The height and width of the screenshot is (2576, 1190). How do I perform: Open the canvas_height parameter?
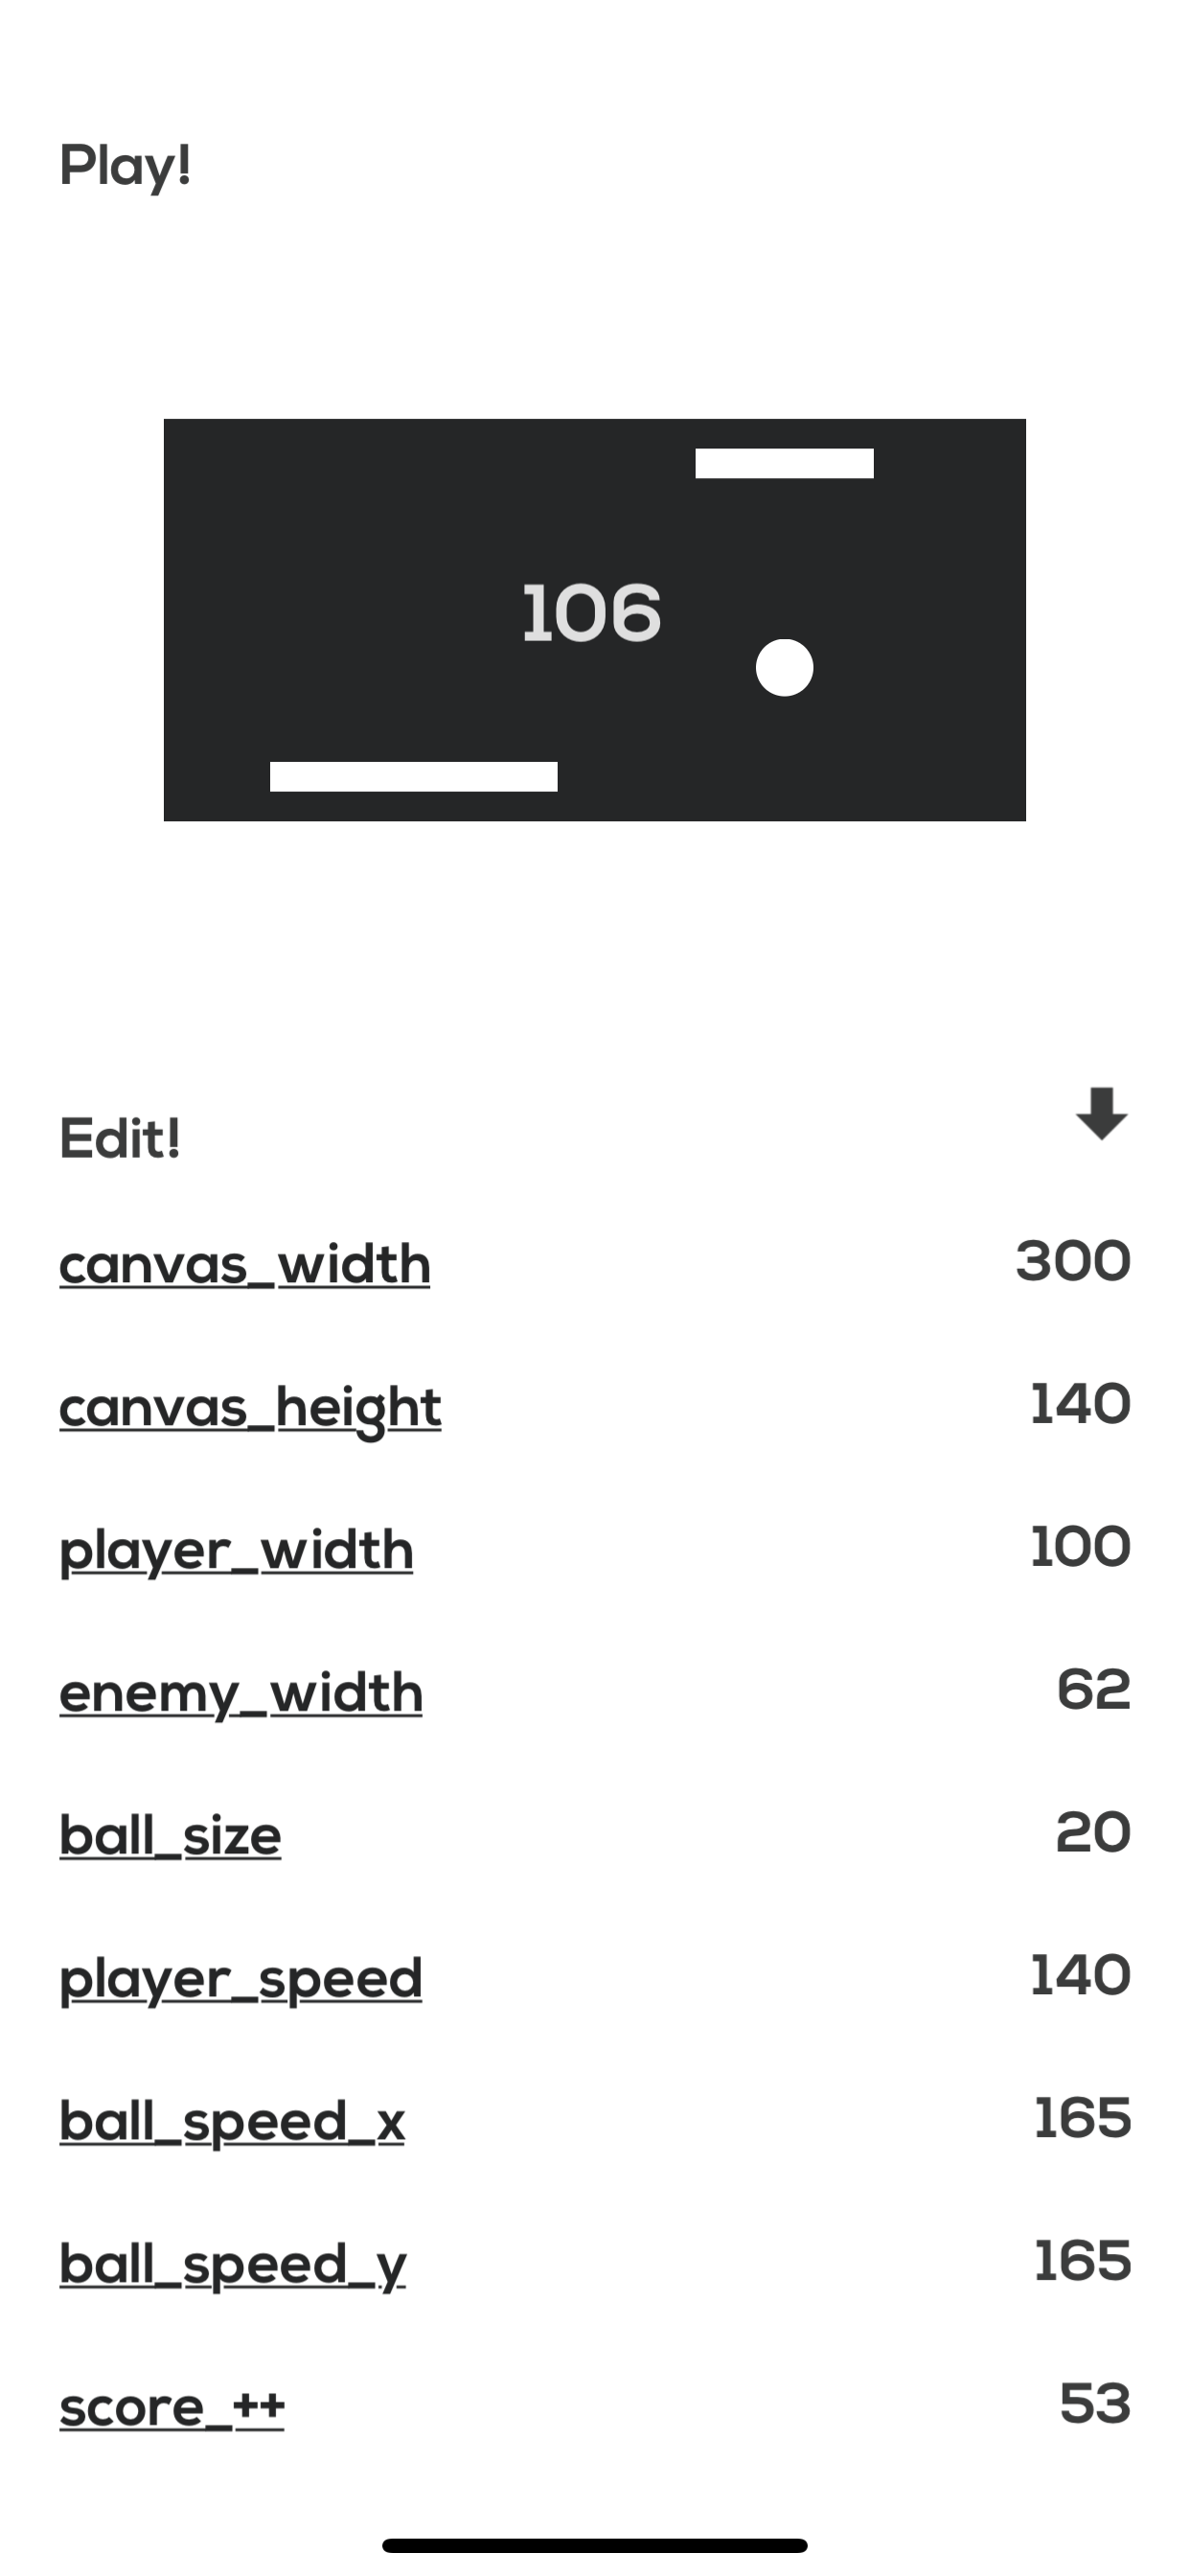(x=250, y=1405)
